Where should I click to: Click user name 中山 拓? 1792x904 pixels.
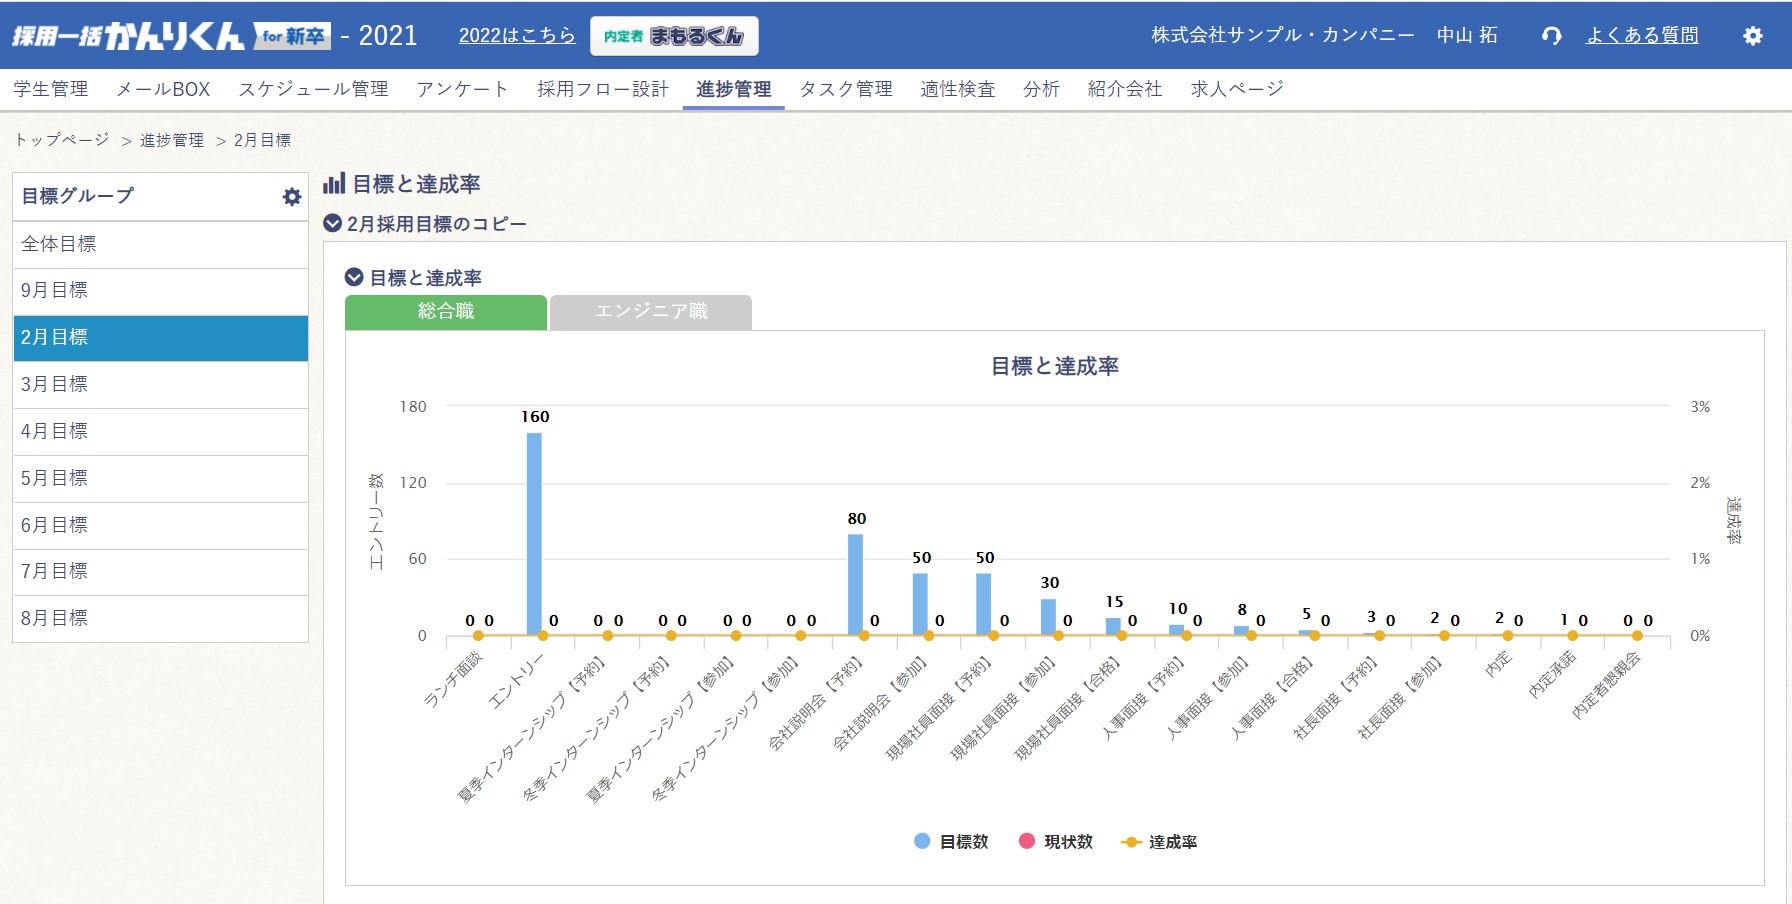click(1467, 35)
